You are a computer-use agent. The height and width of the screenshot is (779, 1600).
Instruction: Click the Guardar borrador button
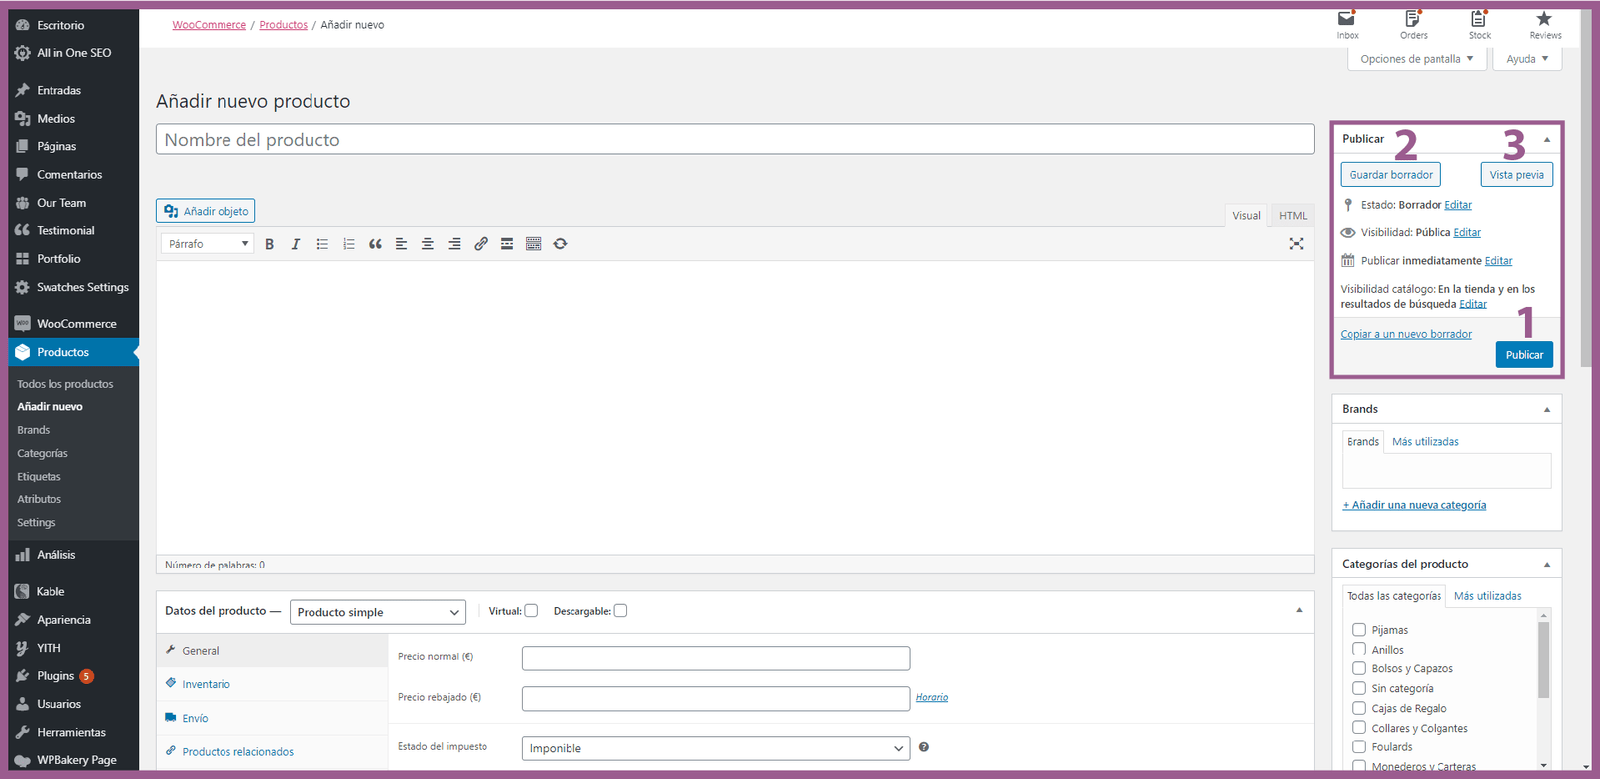pos(1390,175)
